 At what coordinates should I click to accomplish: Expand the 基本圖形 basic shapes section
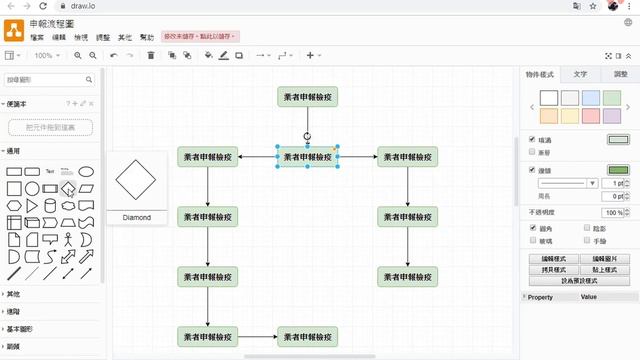point(18,329)
